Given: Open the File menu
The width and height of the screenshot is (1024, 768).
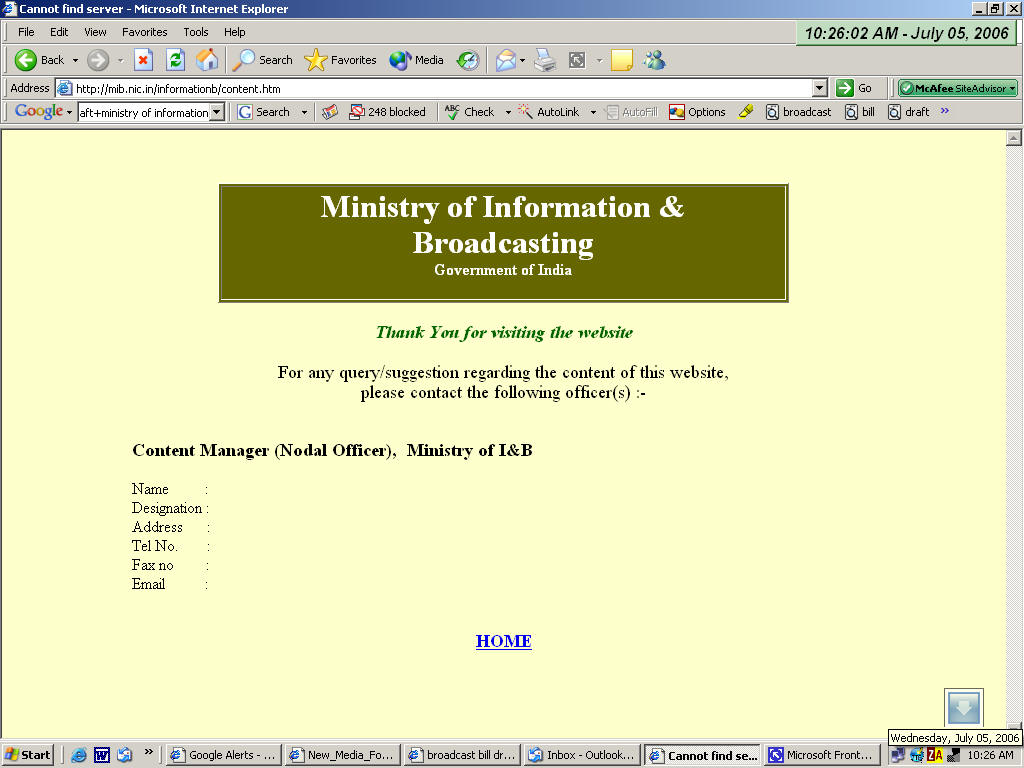Looking at the screenshot, I should point(26,32).
